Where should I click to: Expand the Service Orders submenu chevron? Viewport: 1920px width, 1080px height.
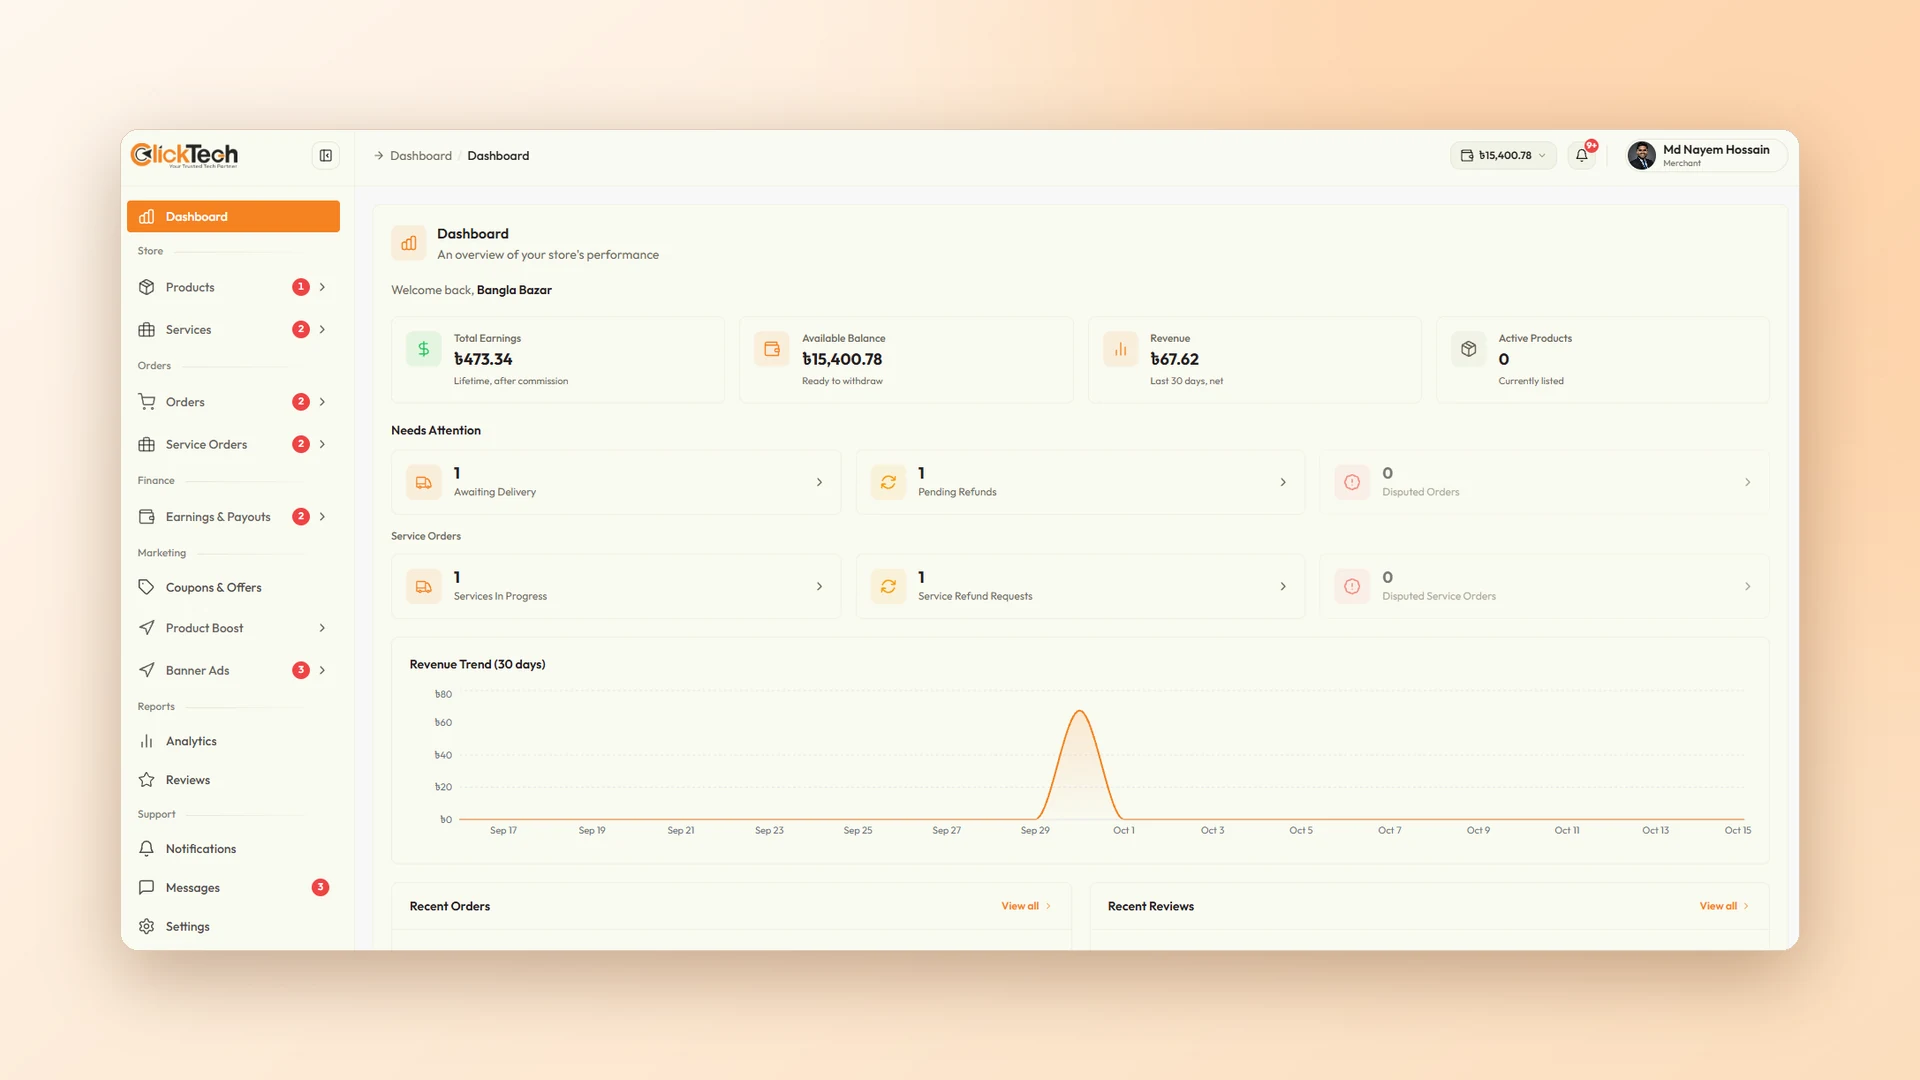click(322, 444)
